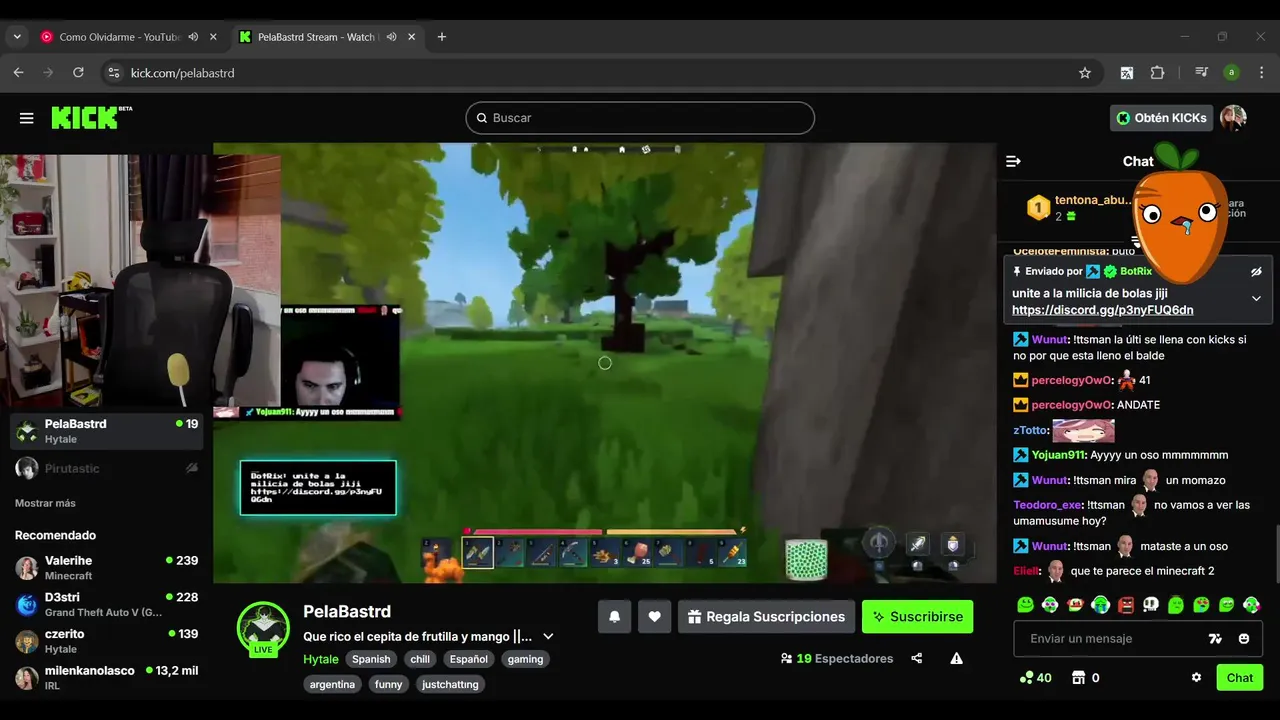This screenshot has height=720, width=1280.
Task: Focus the Buscar search field
Action: click(x=640, y=118)
